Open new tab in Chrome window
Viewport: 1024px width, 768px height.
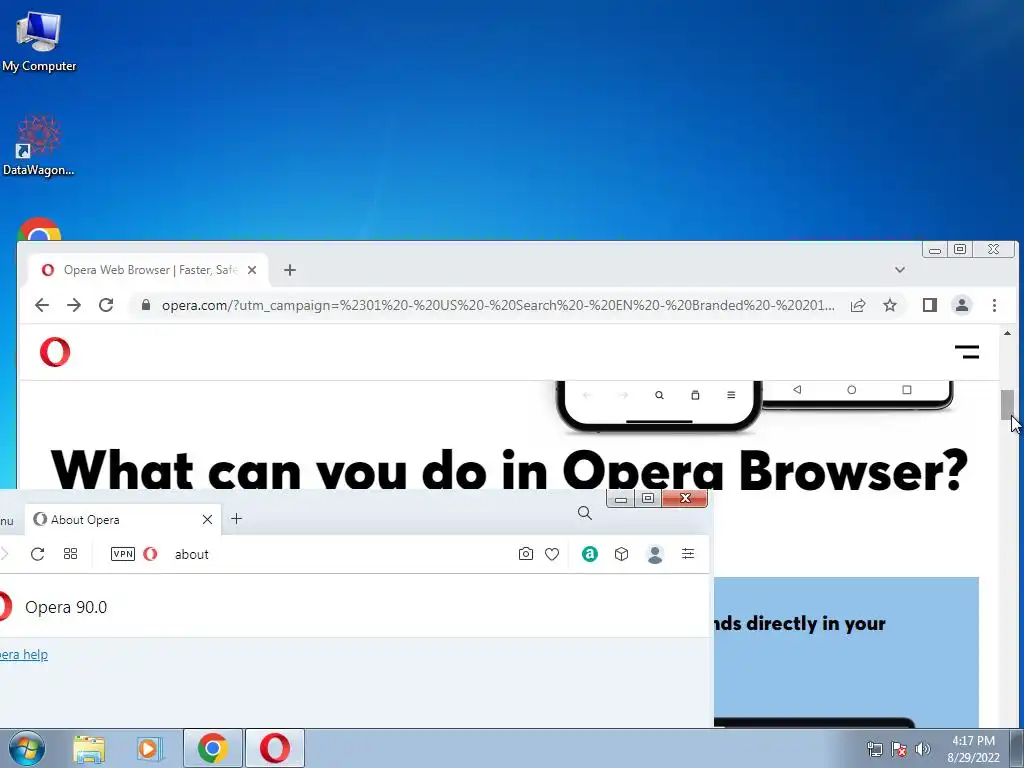pyautogui.click(x=290, y=270)
